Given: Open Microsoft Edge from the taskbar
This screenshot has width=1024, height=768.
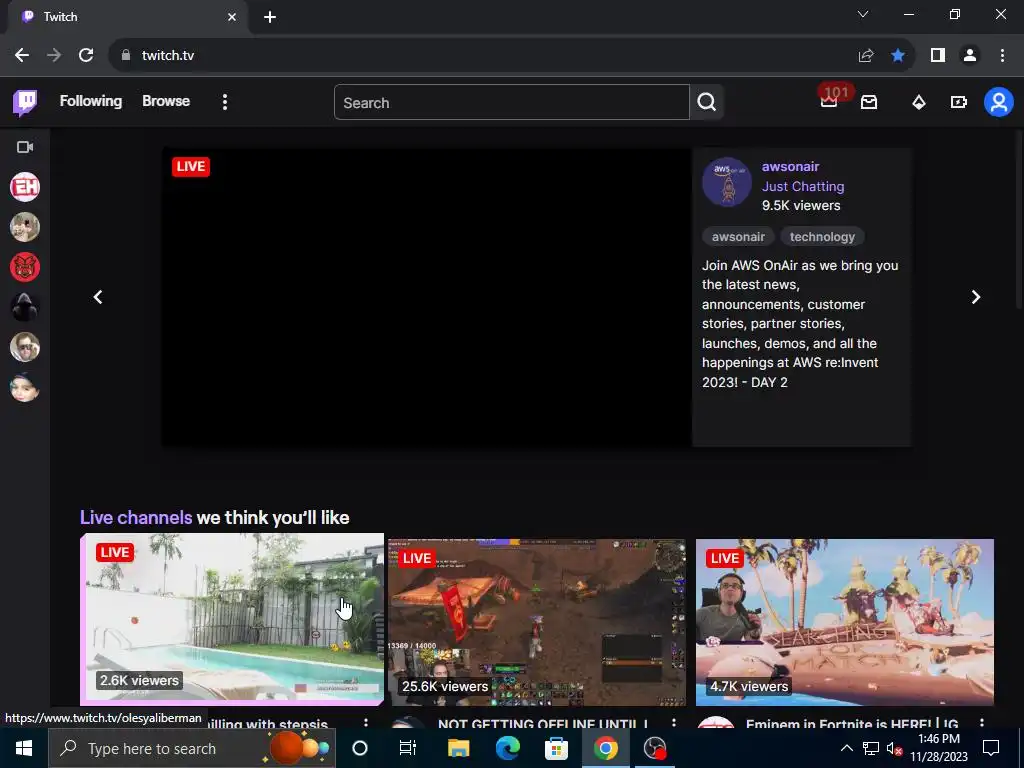Looking at the screenshot, I should pyautogui.click(x=507, y=748).
